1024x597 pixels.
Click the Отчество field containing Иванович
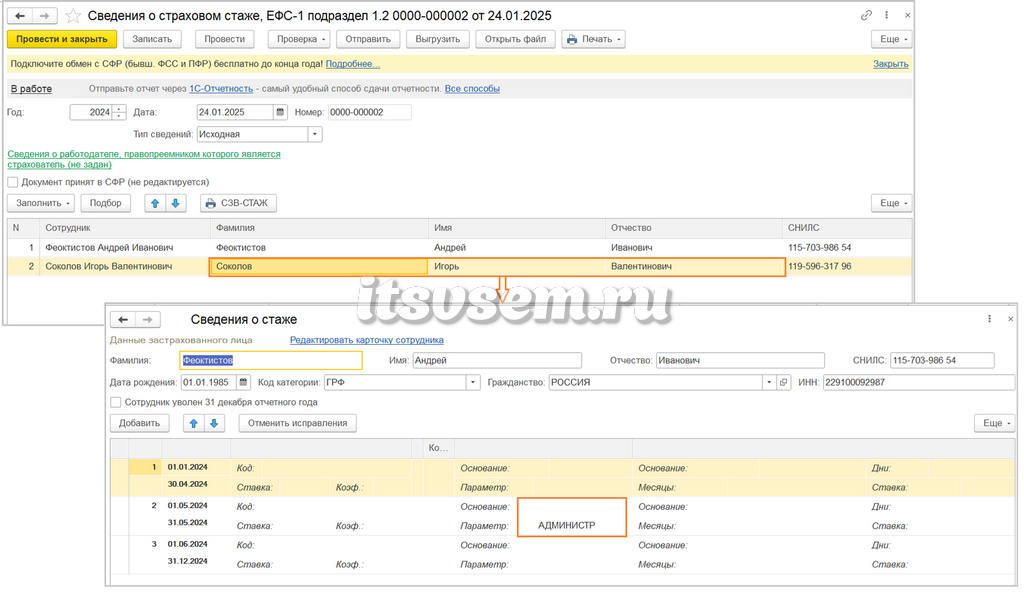(x=740, y=361)
